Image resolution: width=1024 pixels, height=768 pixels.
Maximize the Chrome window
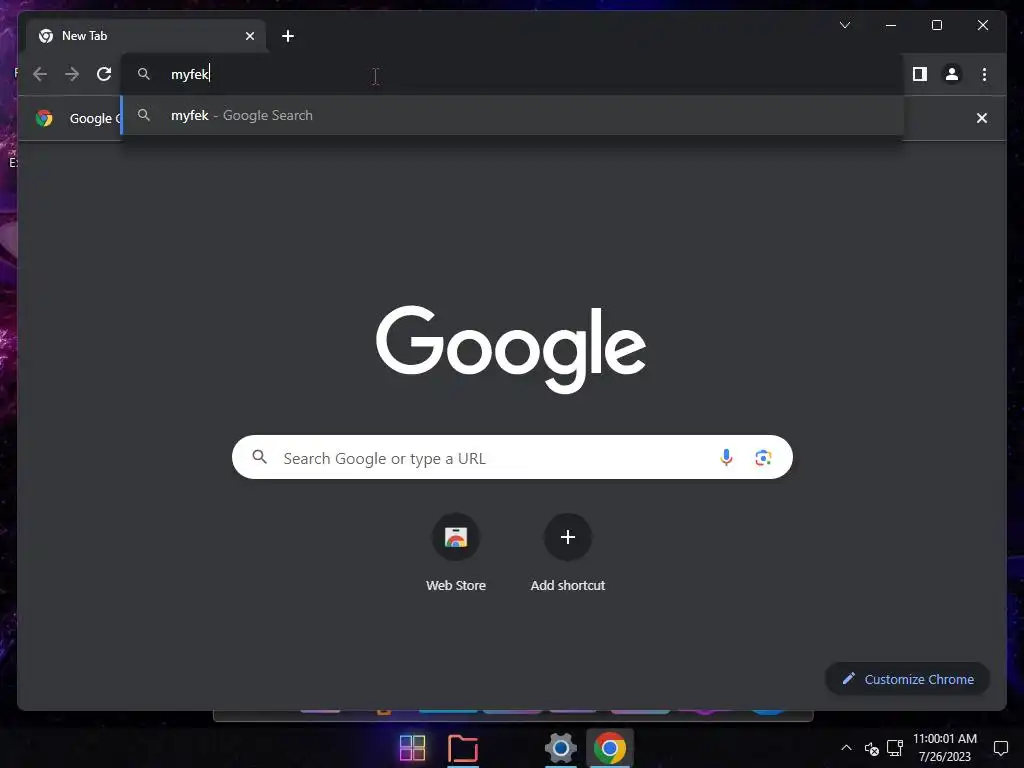(936, 25)
